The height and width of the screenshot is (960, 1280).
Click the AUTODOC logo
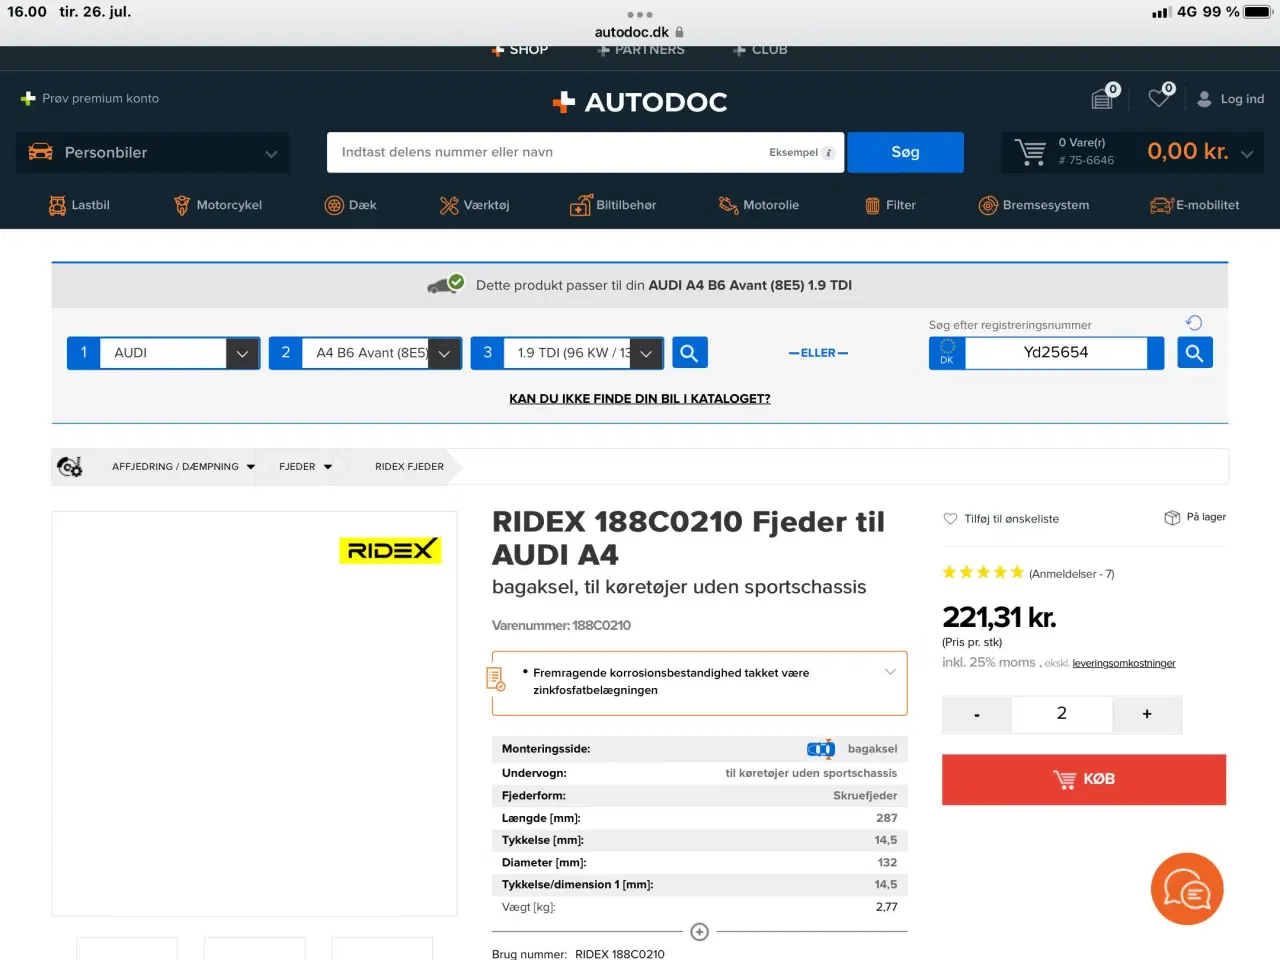640,102
